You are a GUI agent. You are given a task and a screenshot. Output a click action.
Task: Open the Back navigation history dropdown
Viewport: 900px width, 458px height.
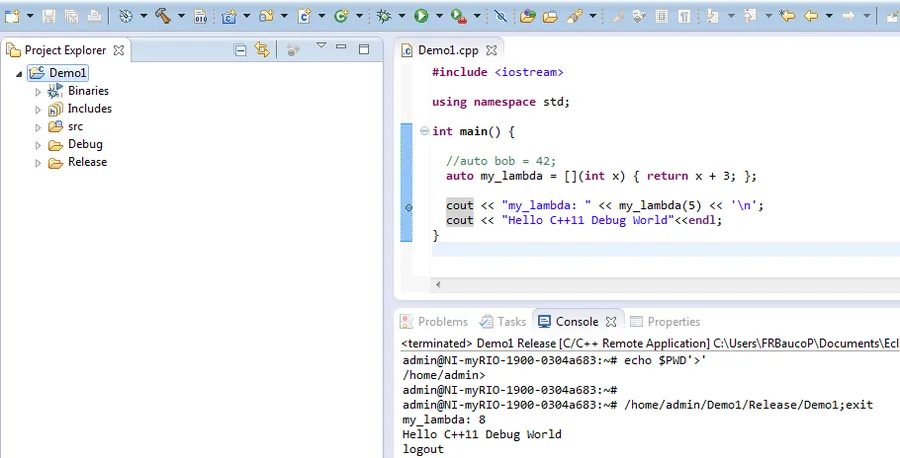coord(829,16)
